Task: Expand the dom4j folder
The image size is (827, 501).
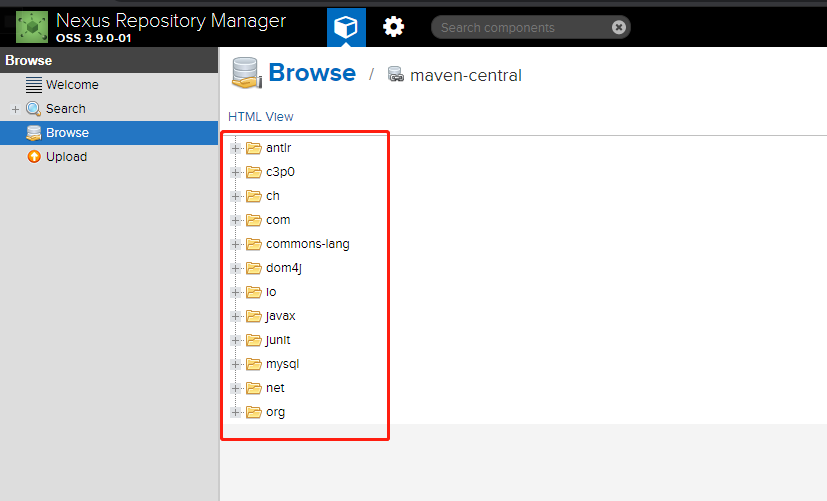Action: pos(236,268)
